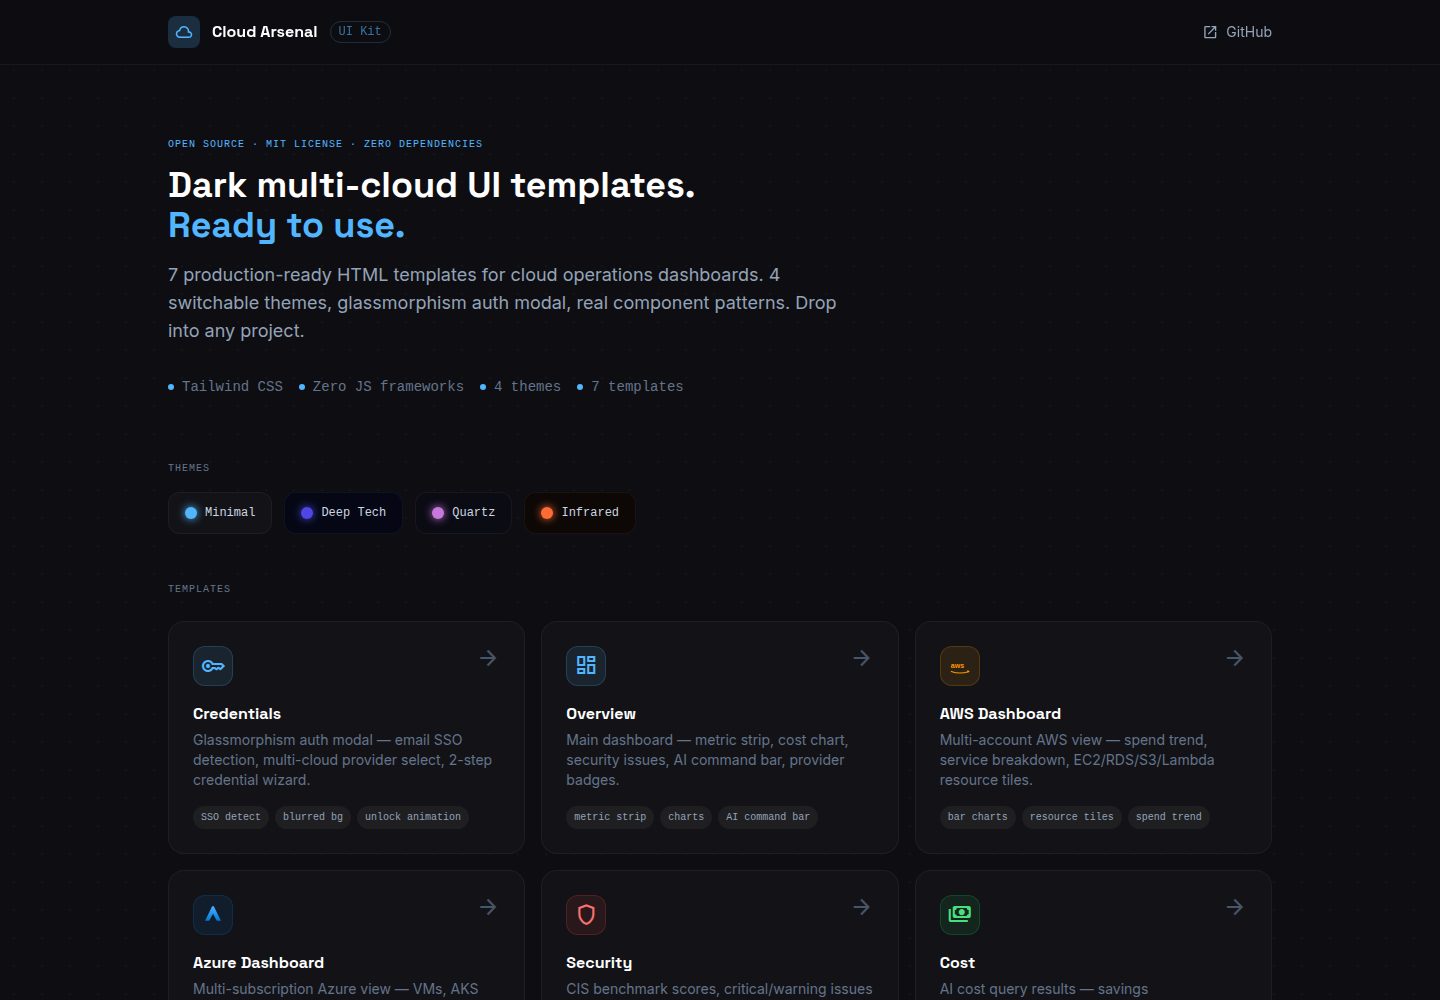Choose the Quartz theme

pos(463,513)
